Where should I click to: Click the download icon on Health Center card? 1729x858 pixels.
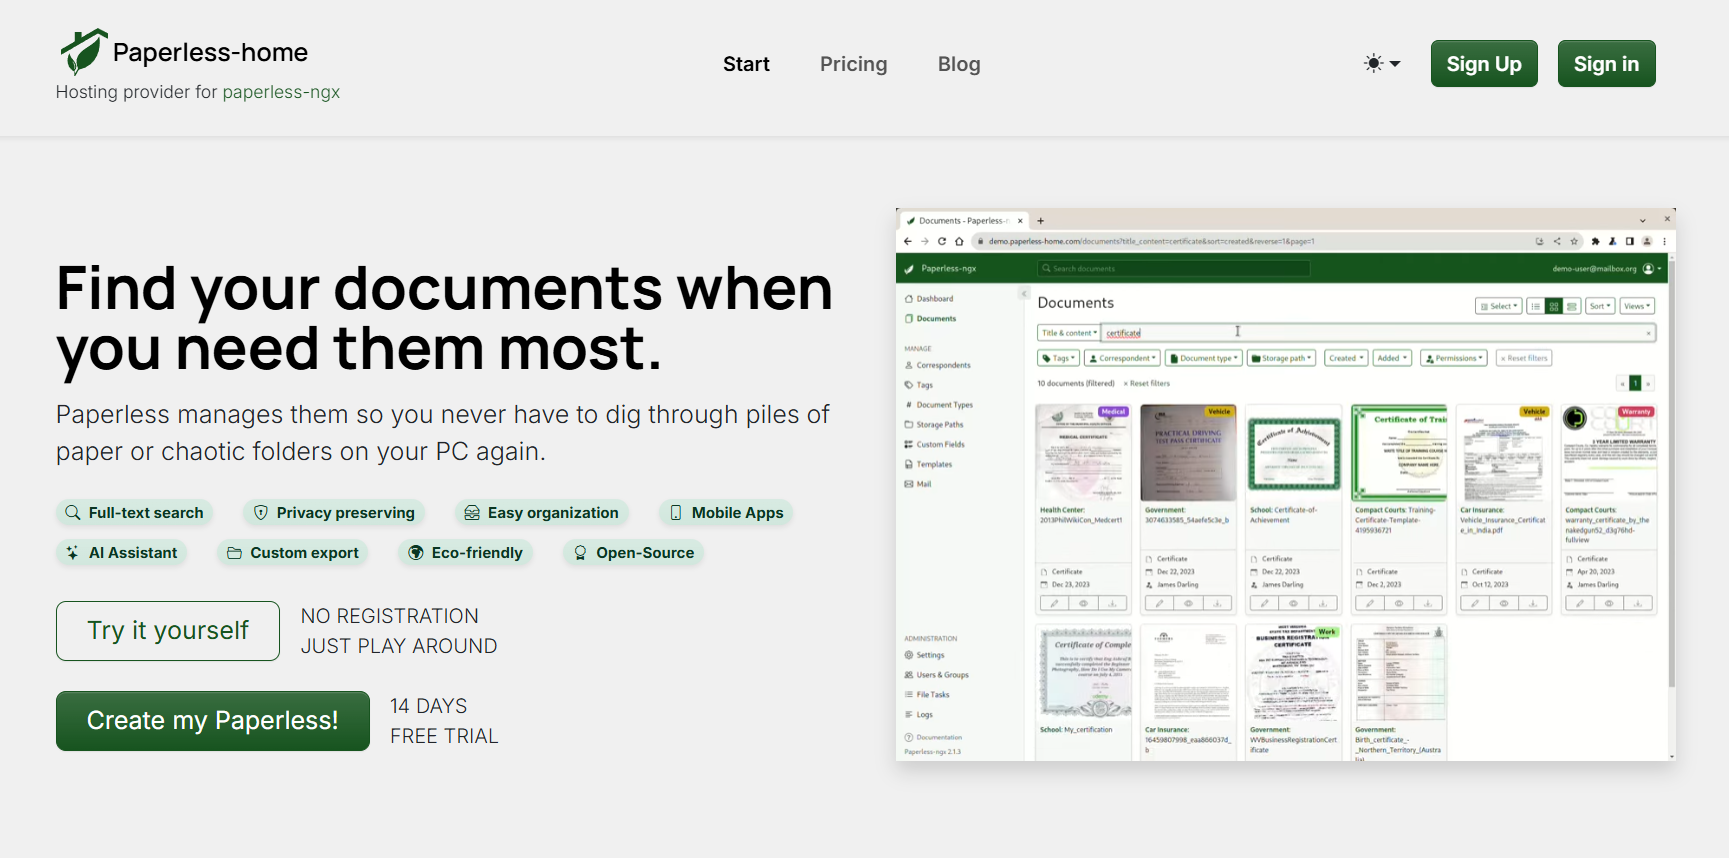(x=1112, y=603)
